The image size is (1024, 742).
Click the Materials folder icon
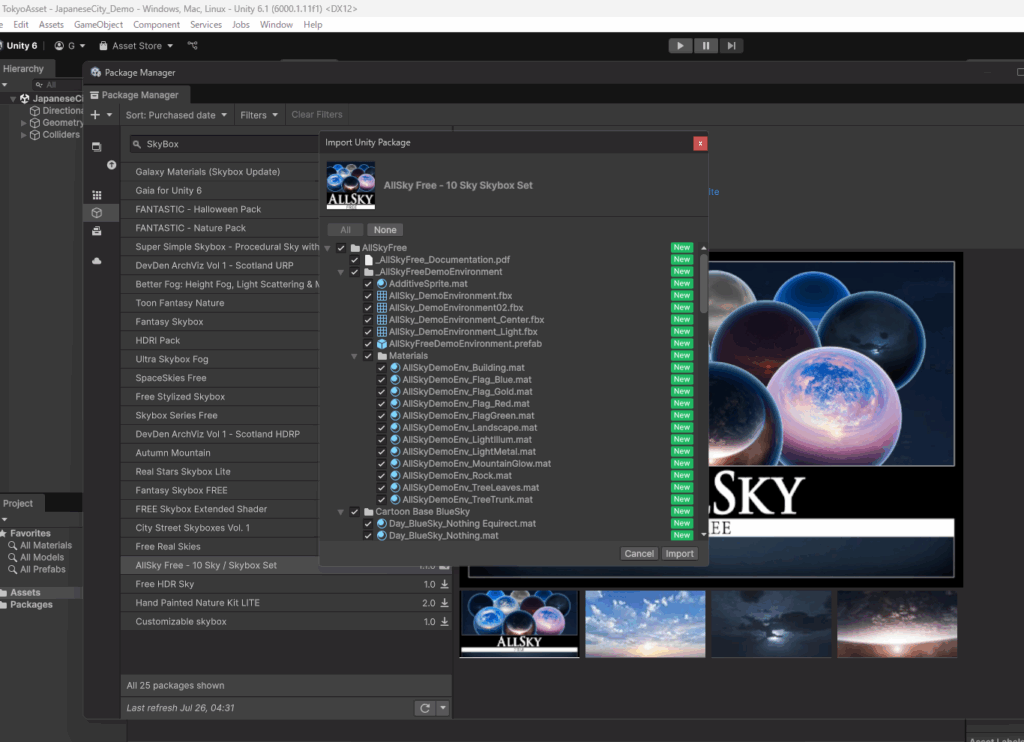(382, 356)
